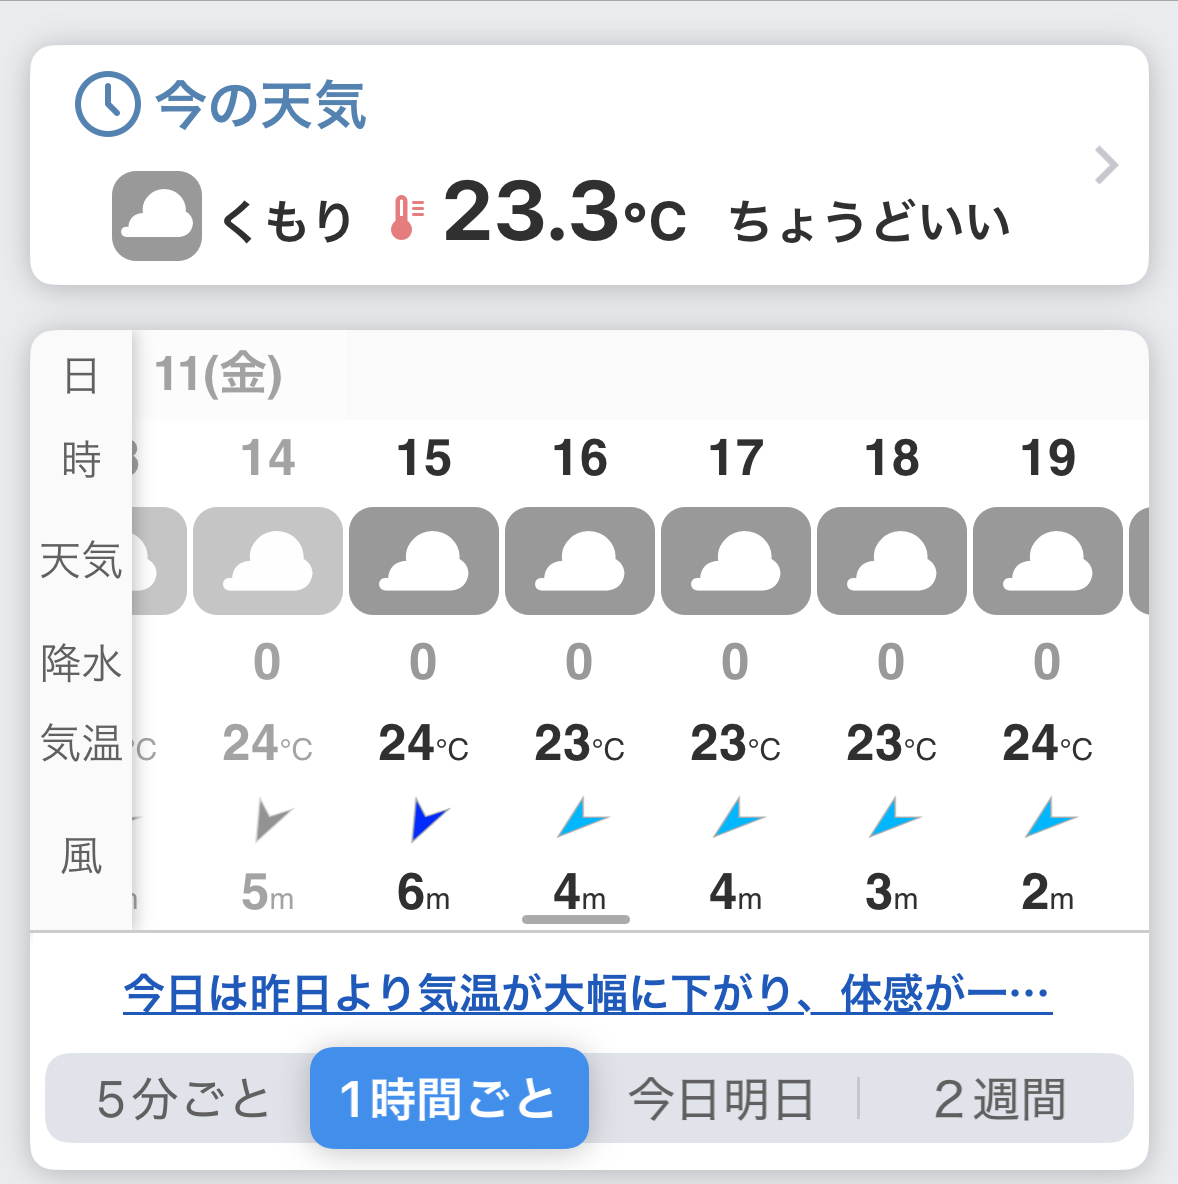Image resolution: width=1178 pixels, height=1184 pixels.
Task: Click the gray indicator bar under 4m
Action: coord(576,919)
